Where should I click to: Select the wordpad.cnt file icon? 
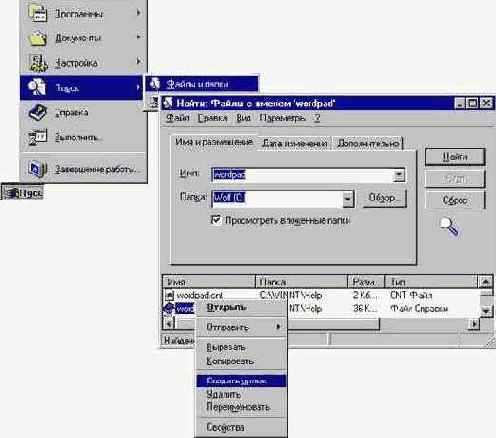point(170,295)
